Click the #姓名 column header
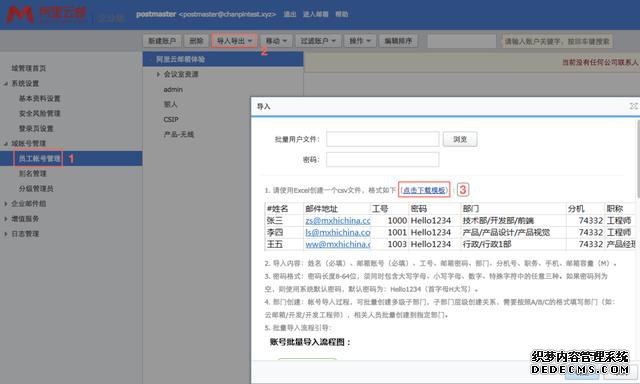Viewport: 640px width, 384px height. click(x=278, y=209)
